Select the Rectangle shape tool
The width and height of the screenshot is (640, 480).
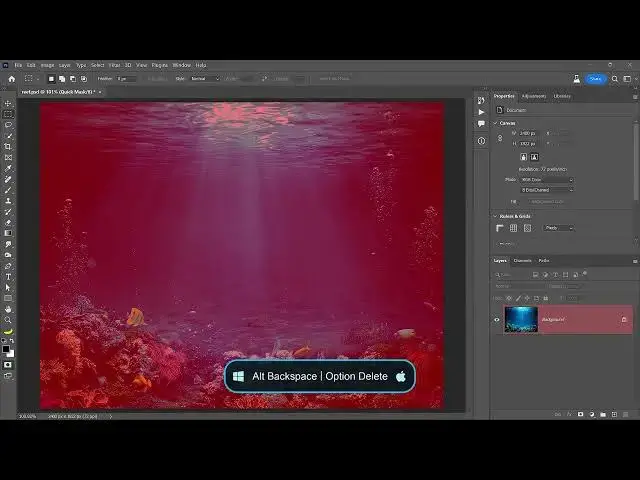point(8,298)
